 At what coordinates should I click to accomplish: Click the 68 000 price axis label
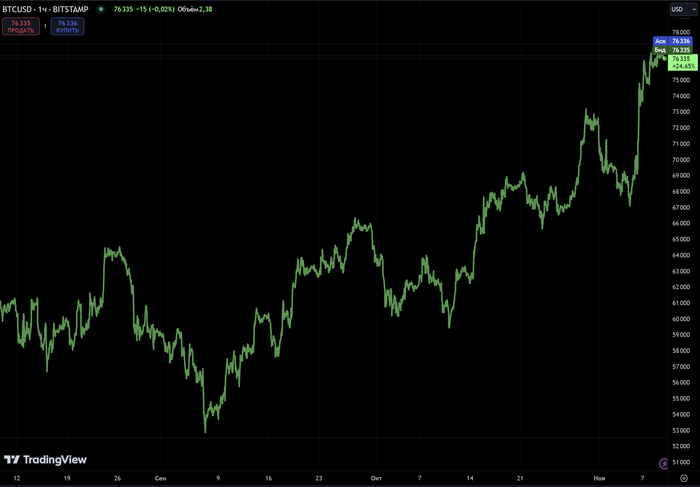tap(681, 191)
